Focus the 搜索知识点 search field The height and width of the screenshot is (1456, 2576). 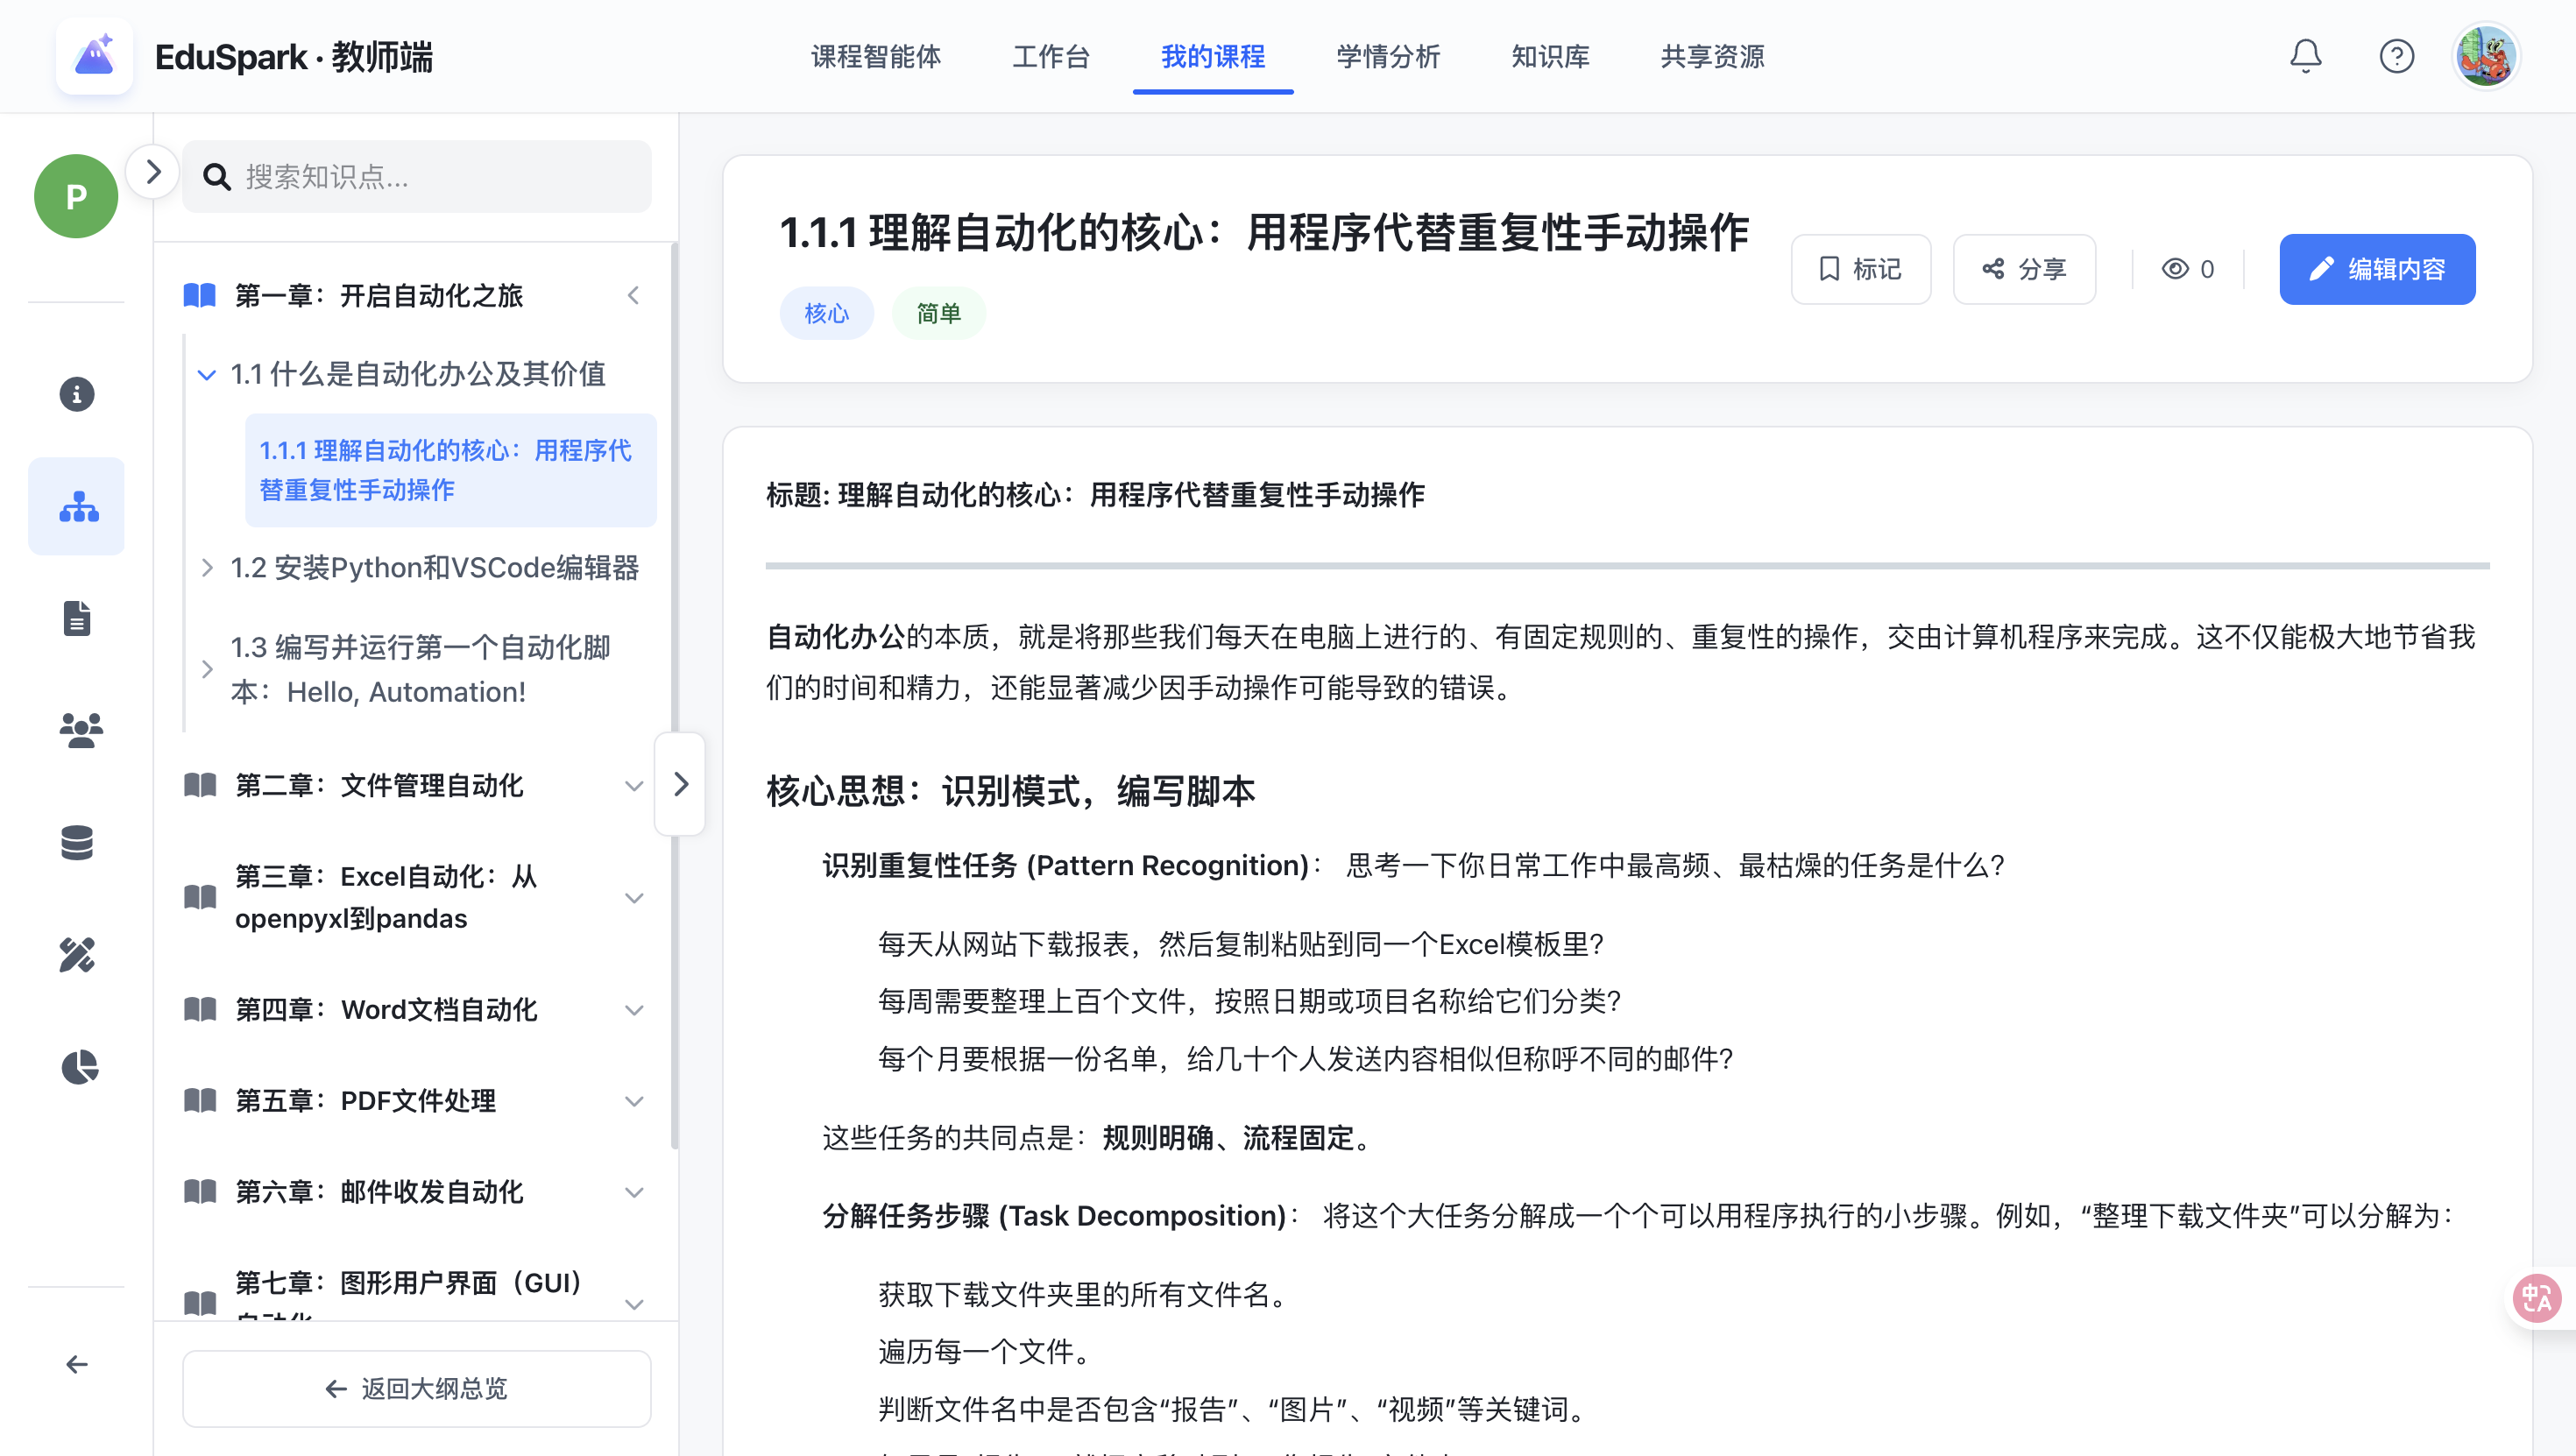tap(417, 176)
